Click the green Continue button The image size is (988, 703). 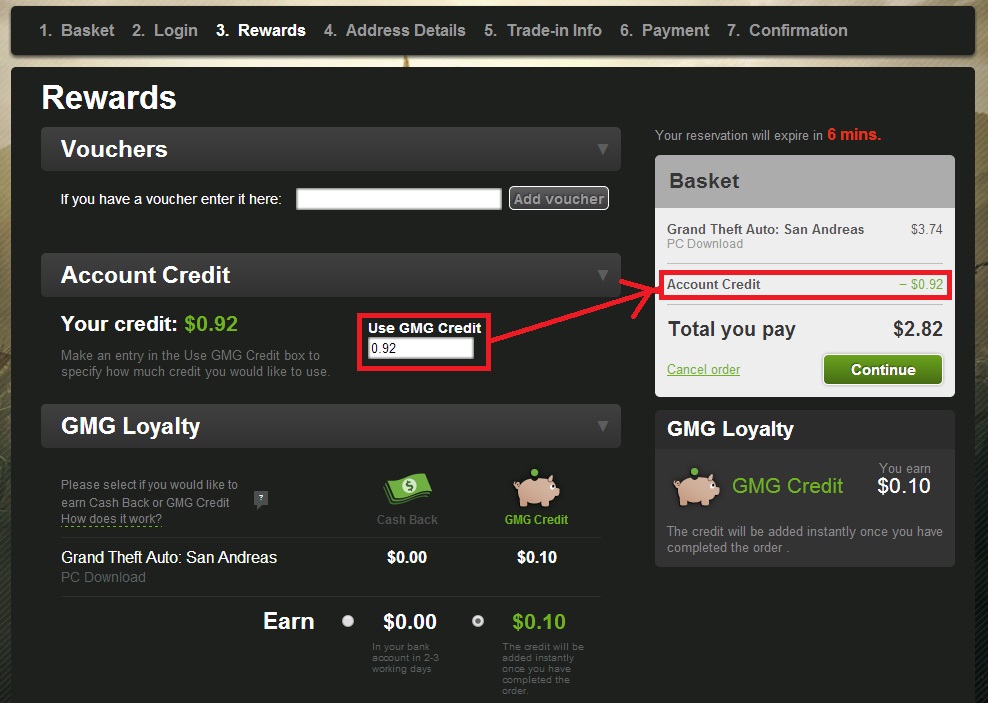click(x=883, y=370)
